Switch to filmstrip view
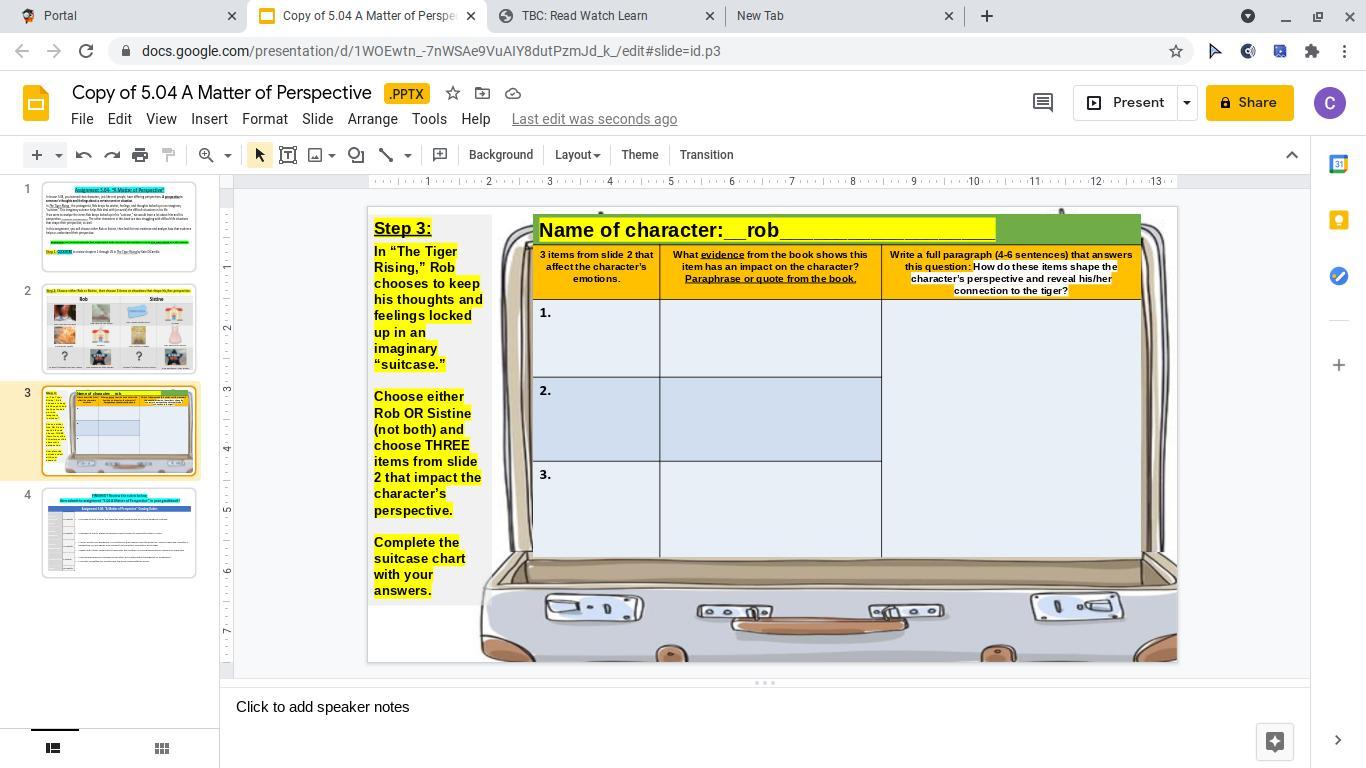Screen dimensions: 1366x768 54,748
